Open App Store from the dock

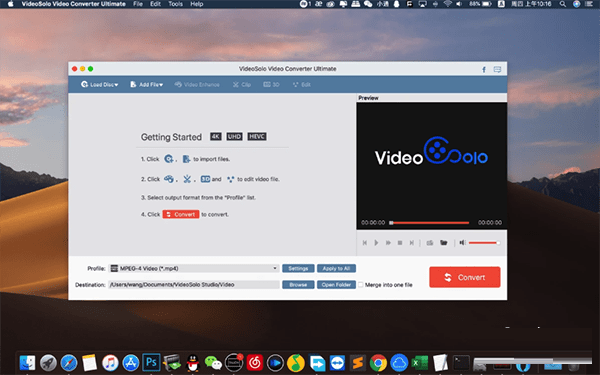tap(130, 362)
